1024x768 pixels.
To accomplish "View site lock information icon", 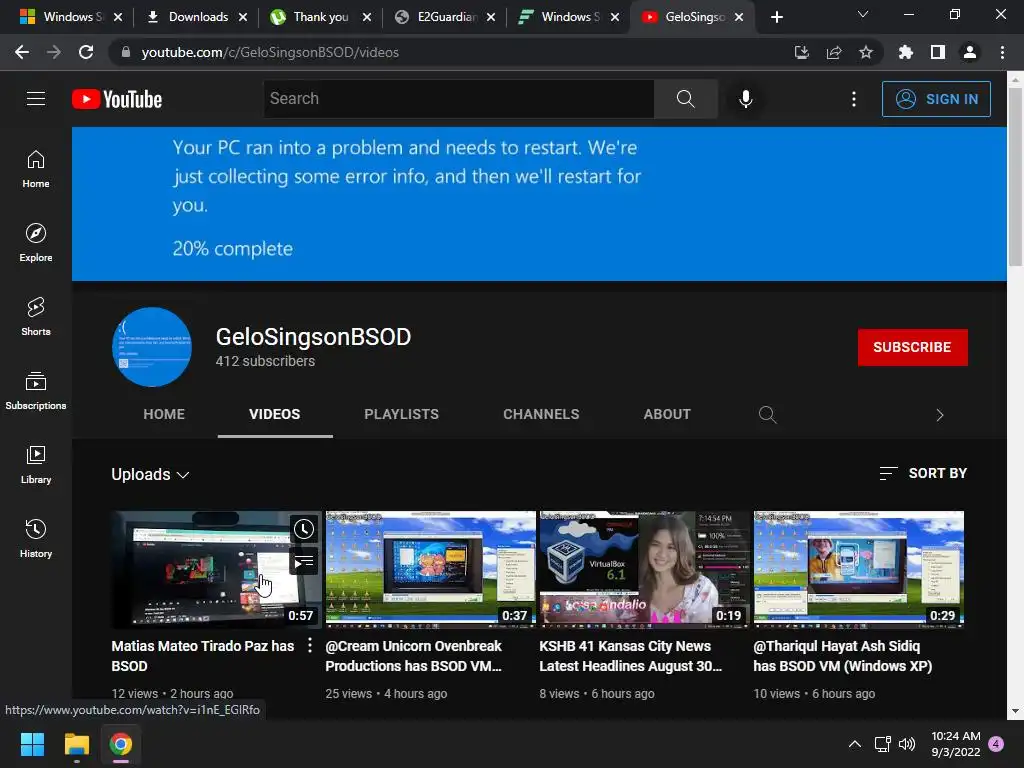I will coord(125,52).
